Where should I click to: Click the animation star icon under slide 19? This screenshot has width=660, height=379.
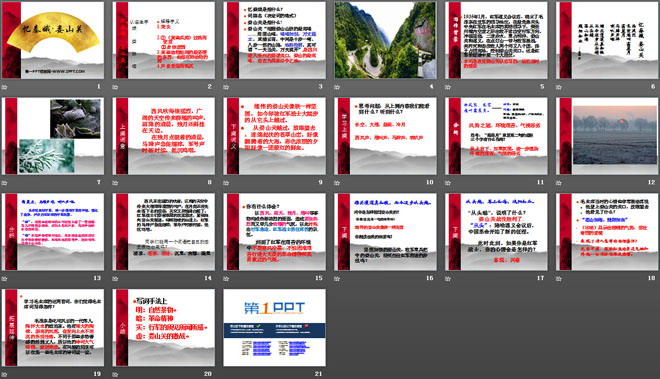pyautogui.click(x=5, y=374)
